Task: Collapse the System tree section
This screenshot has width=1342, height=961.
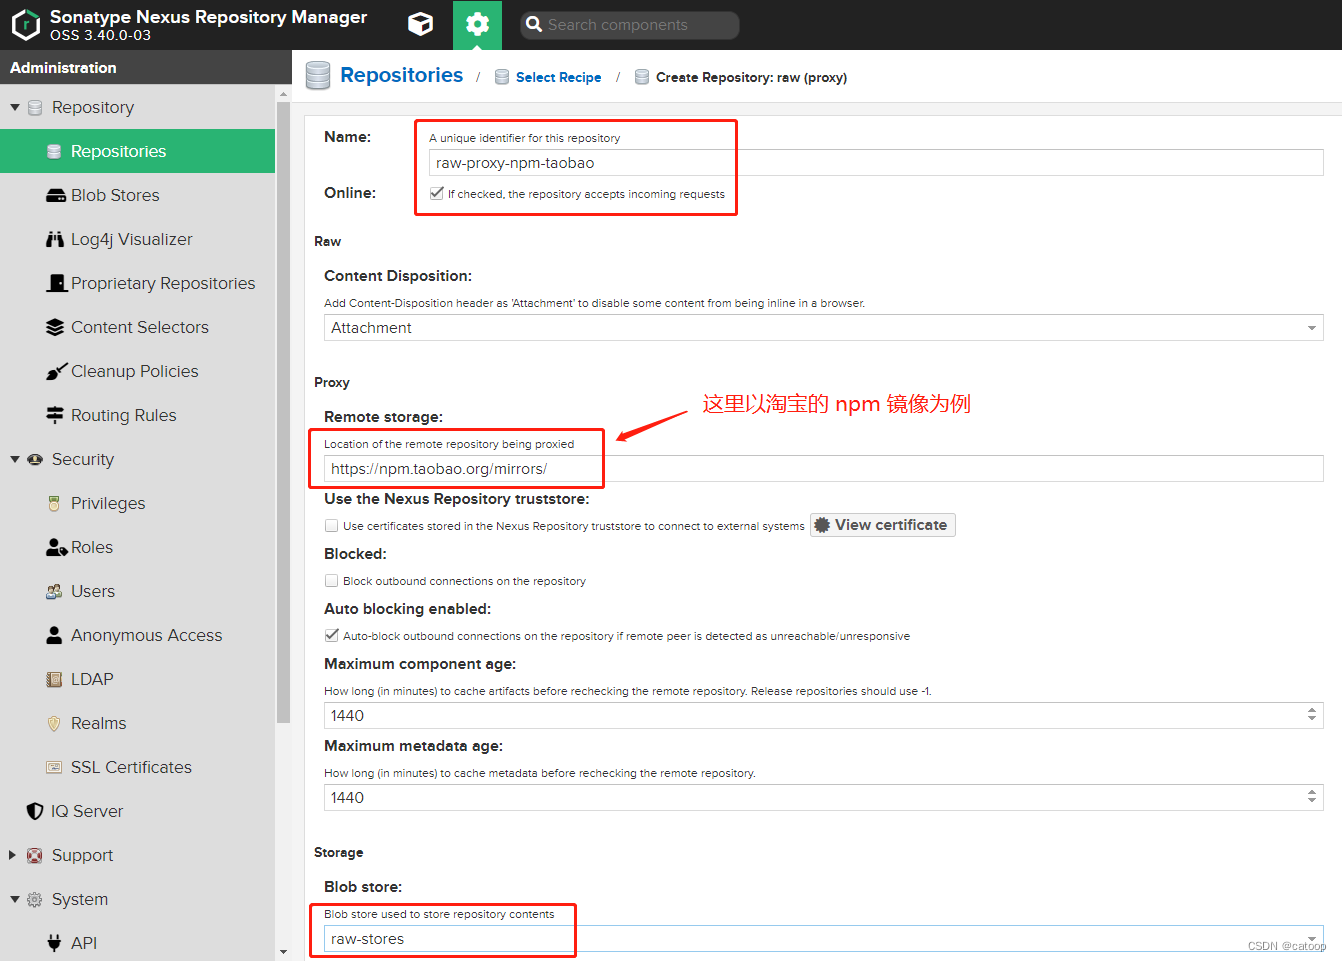Action: [15, 899]
